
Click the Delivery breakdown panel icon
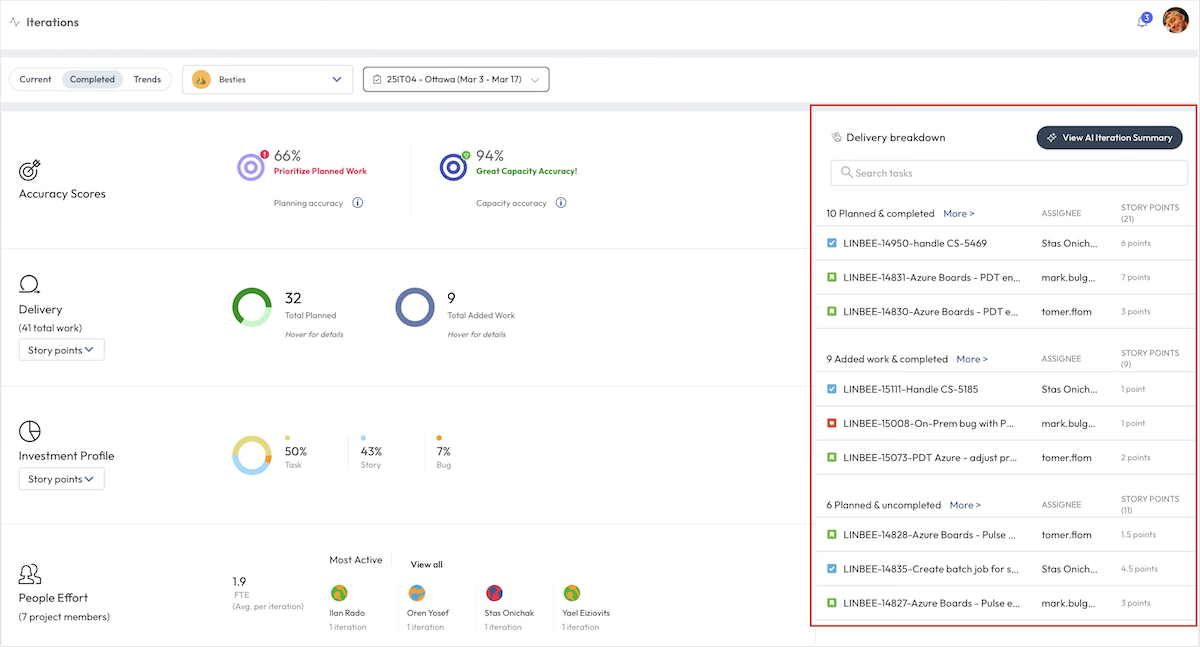pyautogui.click(x=836, y=138)
